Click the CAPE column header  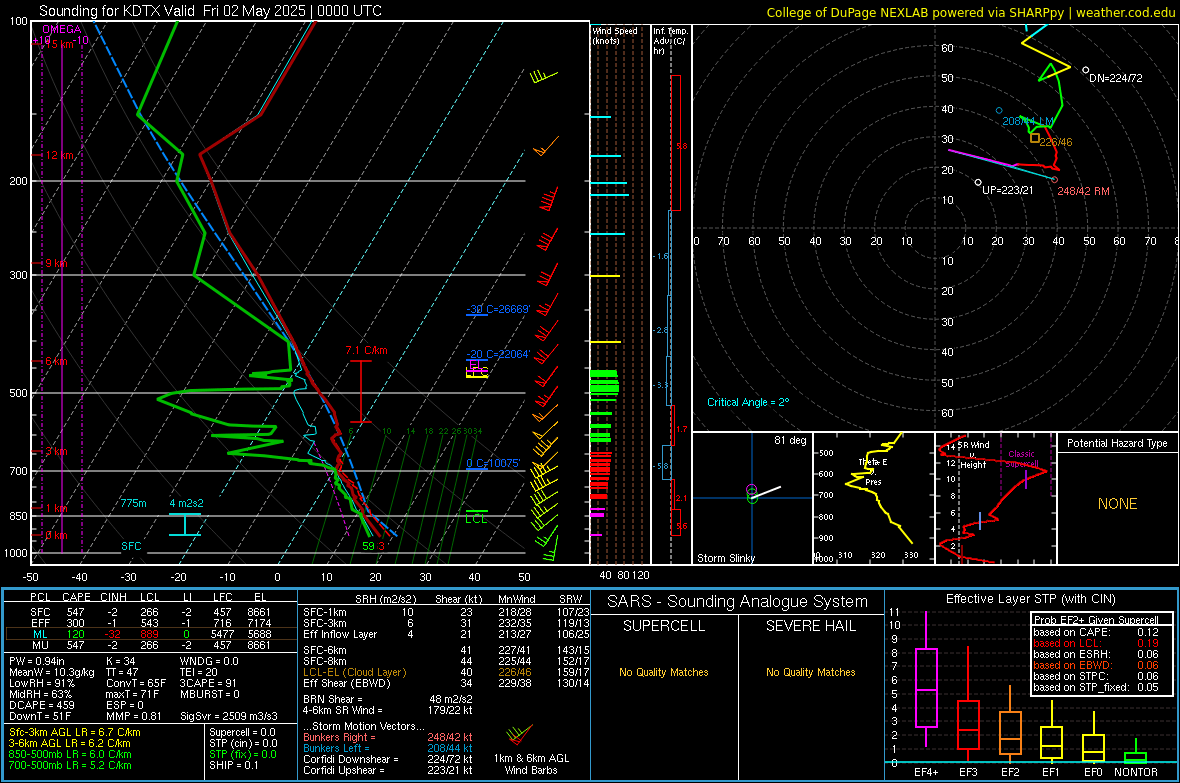tap(76, 597)
